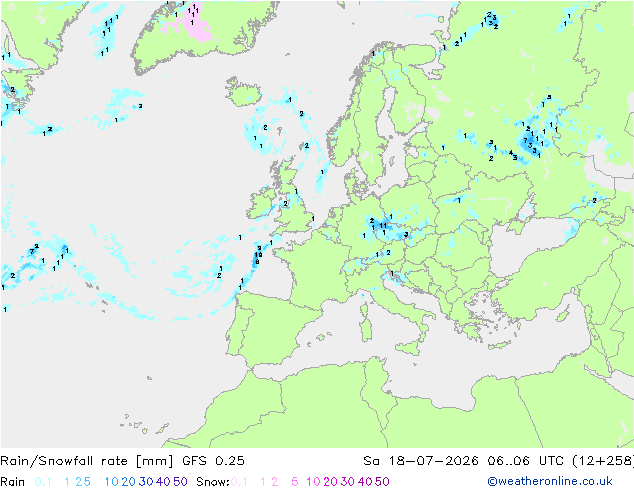This screenshot has width=634, height=490.
Task: Click the 'GFS 0.25' model label
Action: 213,461
